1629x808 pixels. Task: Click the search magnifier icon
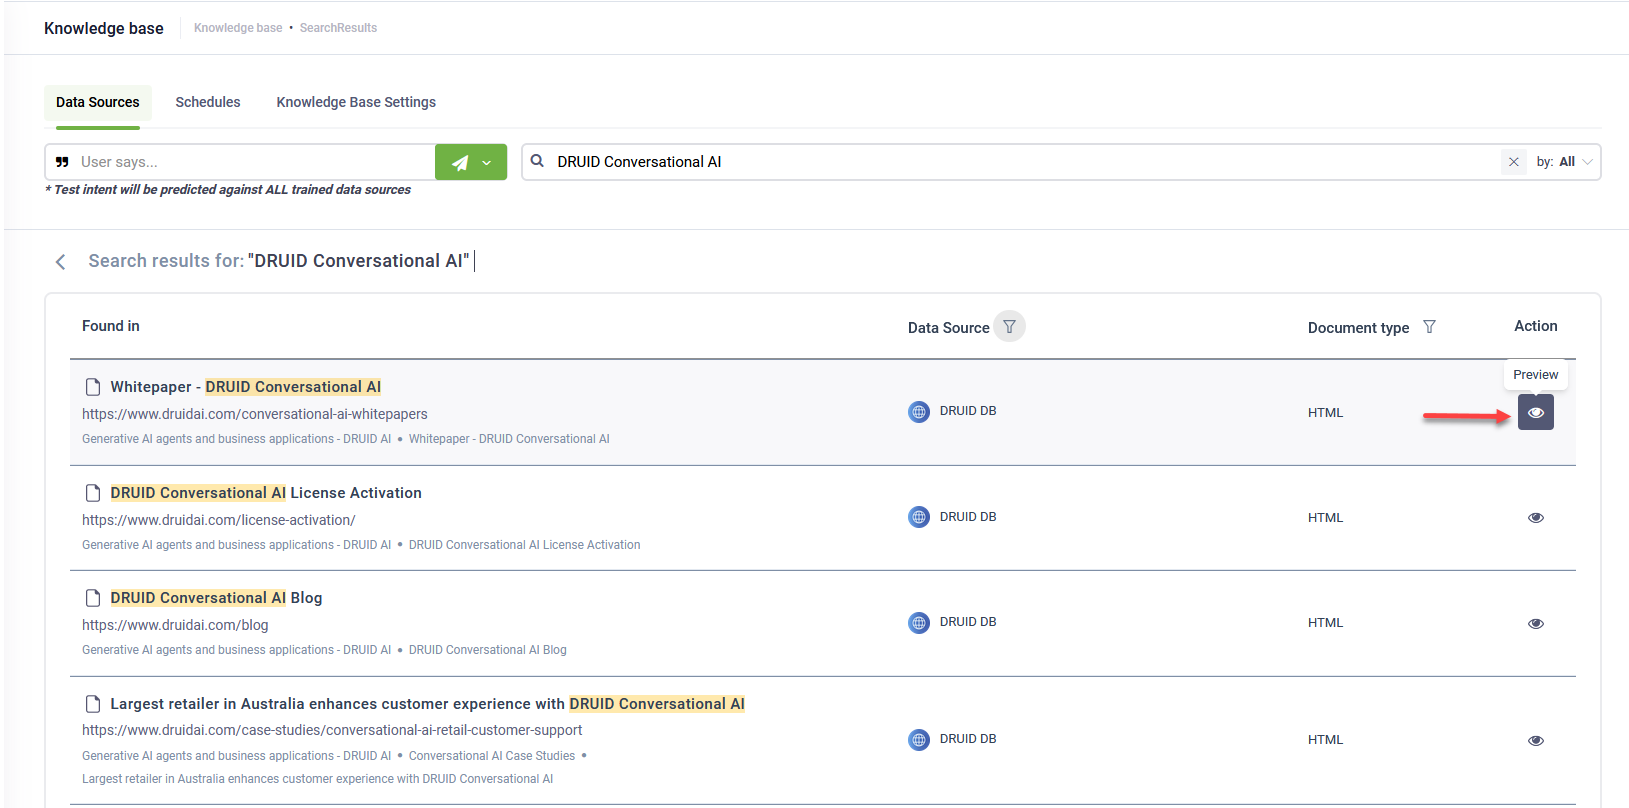(537, 161)
